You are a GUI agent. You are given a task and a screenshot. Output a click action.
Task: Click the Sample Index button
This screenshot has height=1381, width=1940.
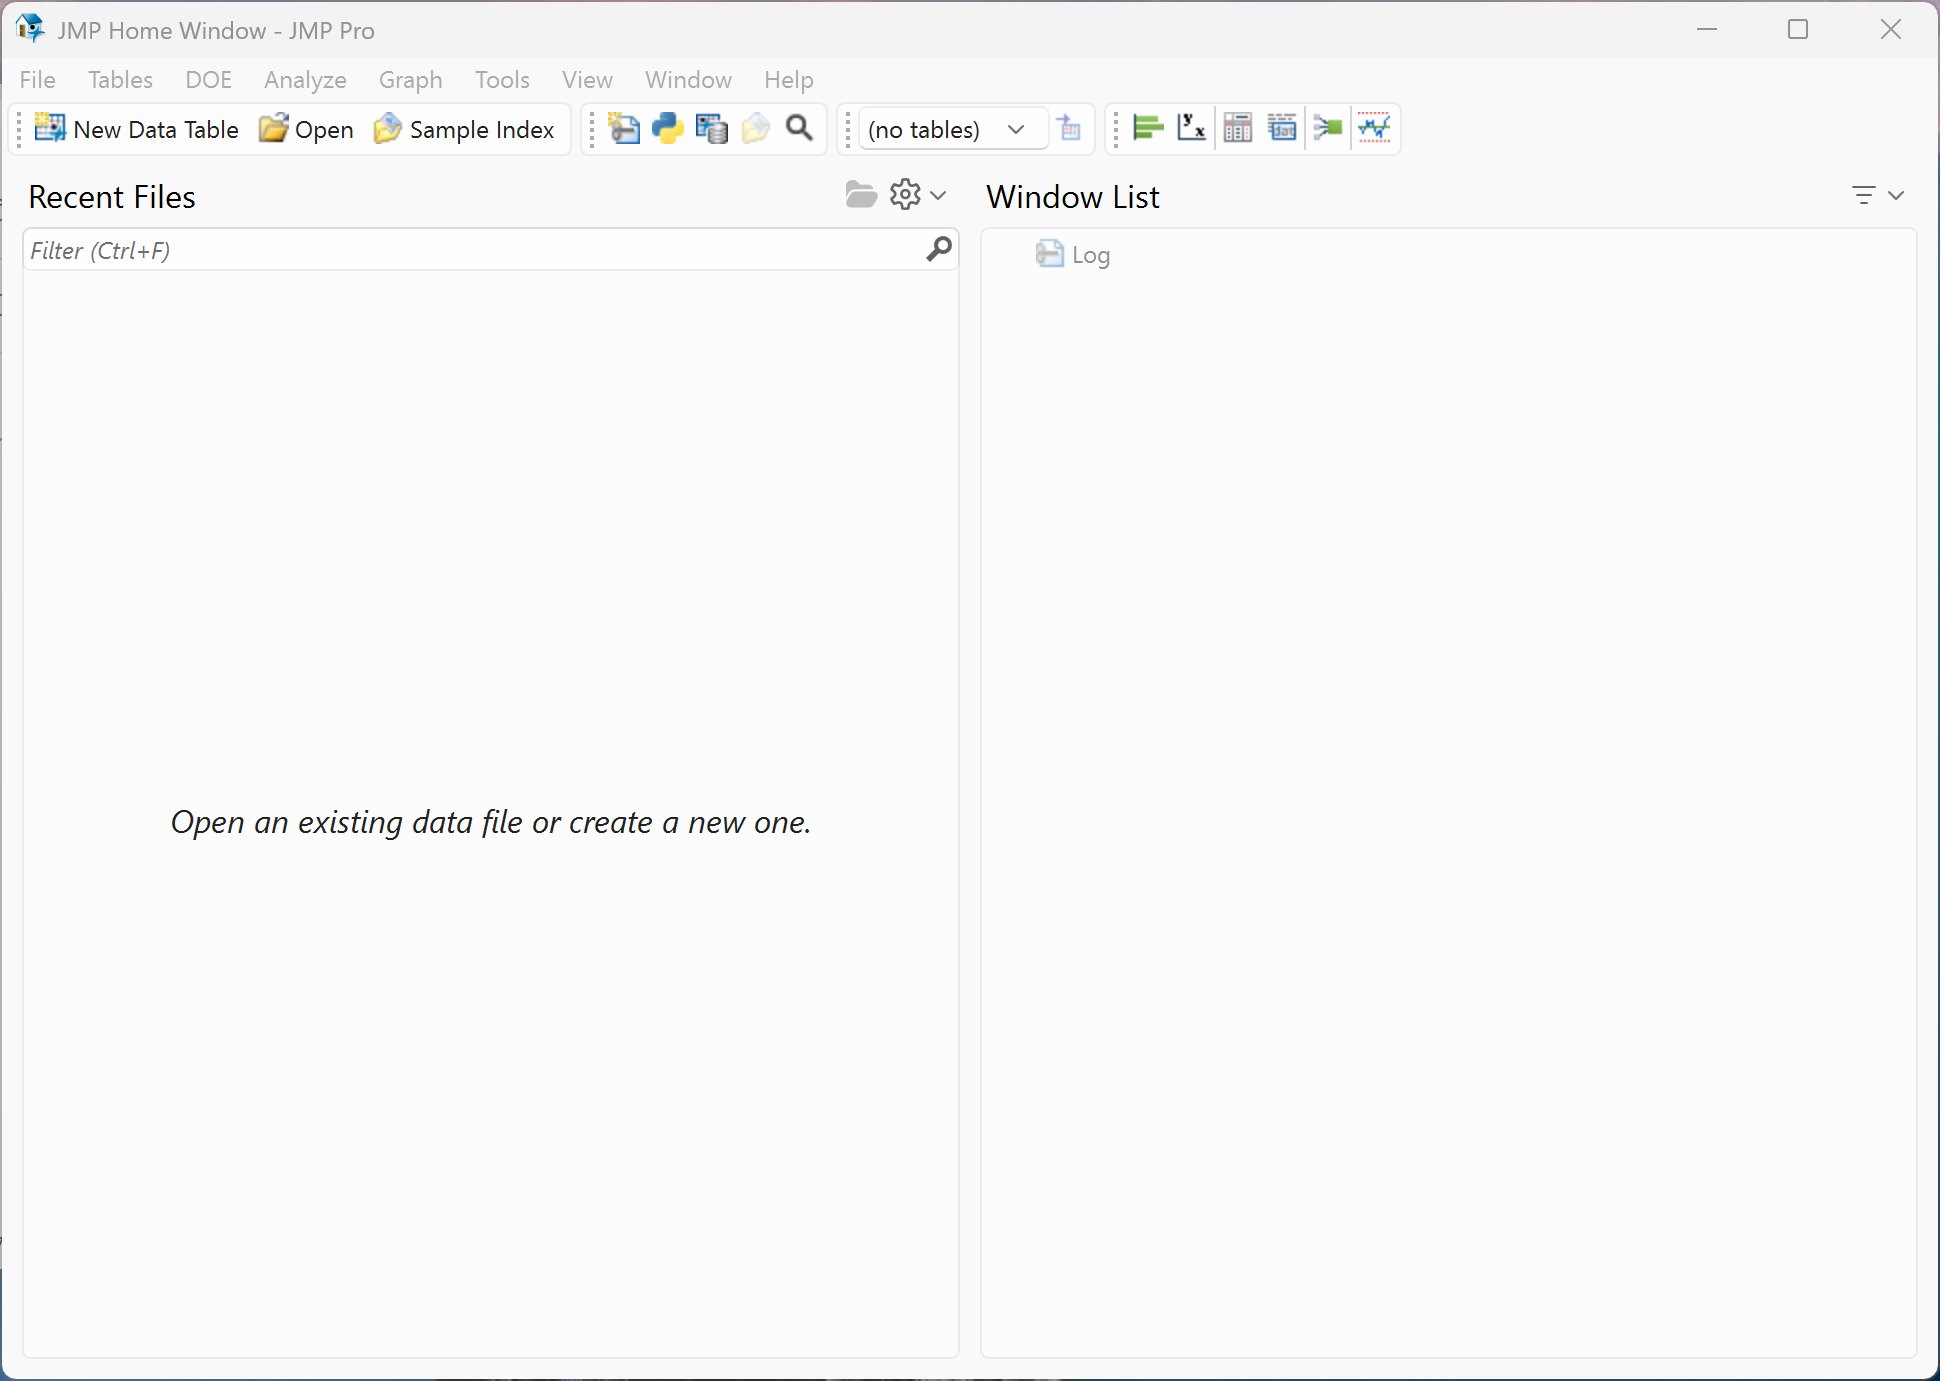464,129
